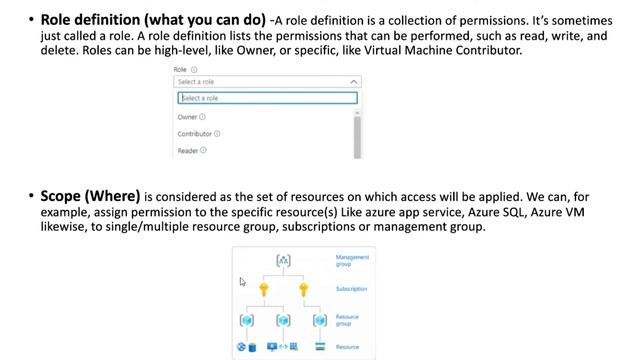Choose the Contributor role from the list
The width and height of the screenshot is (640, 360).
pos(194,134)
